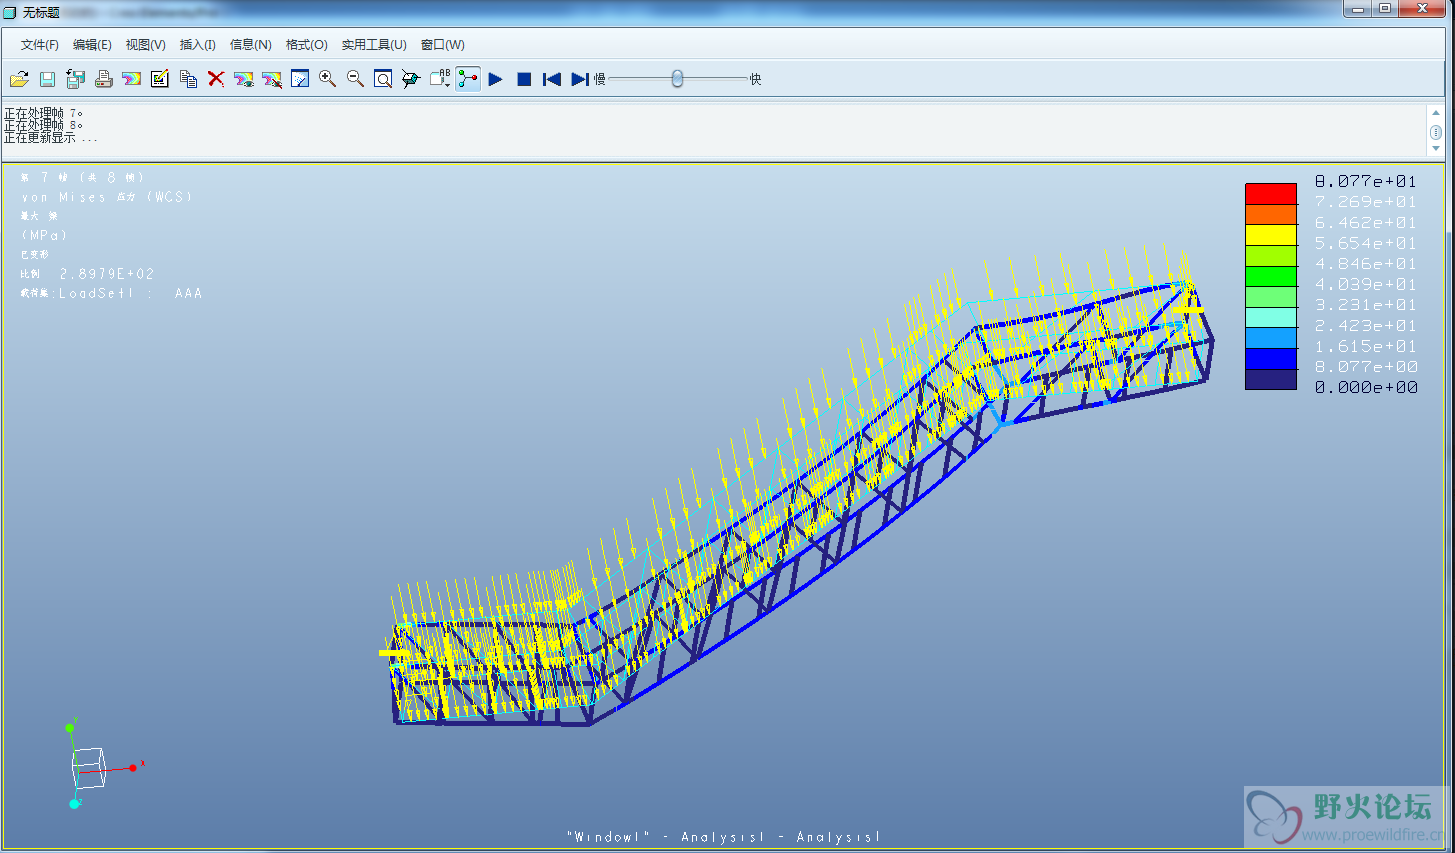Click the cyan legend color swatch

pos(1271,318)
